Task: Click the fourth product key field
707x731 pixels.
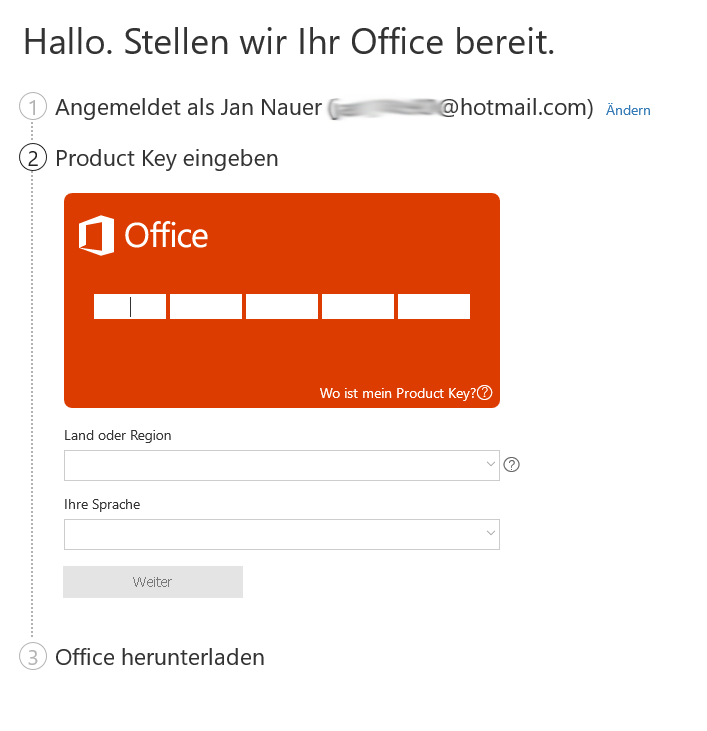Action: (x=358, y=307)
